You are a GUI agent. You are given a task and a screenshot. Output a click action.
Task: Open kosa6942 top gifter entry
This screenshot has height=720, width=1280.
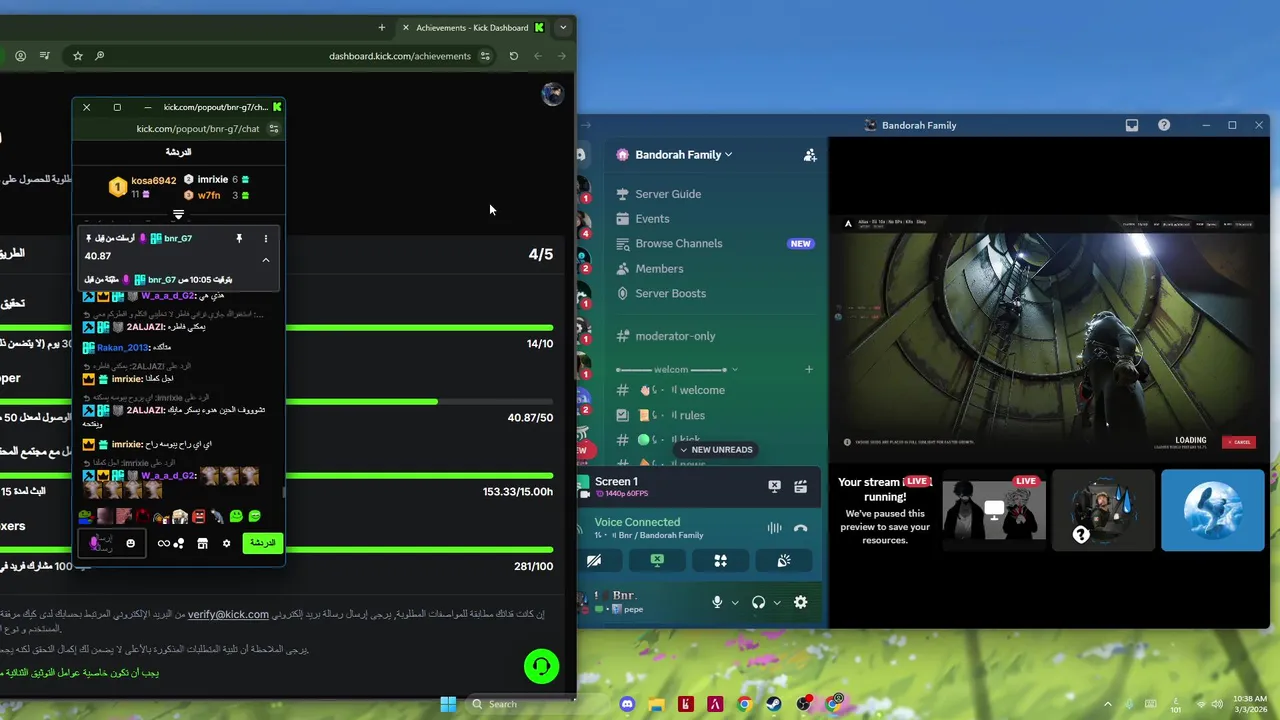tap(143, 187)
